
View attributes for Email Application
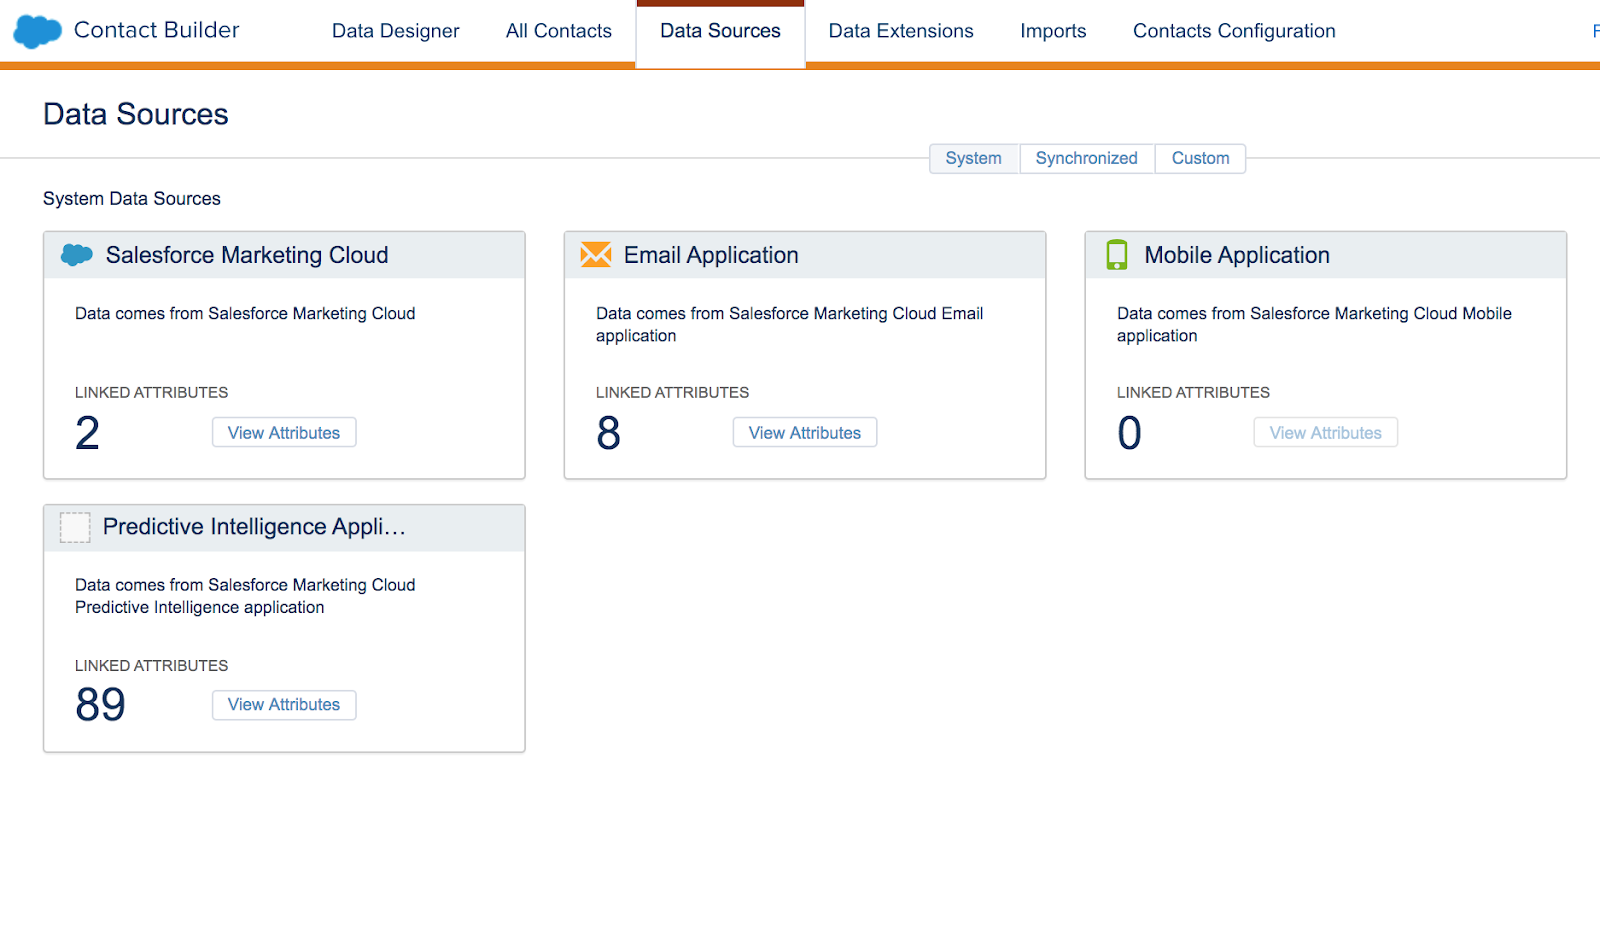(x=804, y=433)
